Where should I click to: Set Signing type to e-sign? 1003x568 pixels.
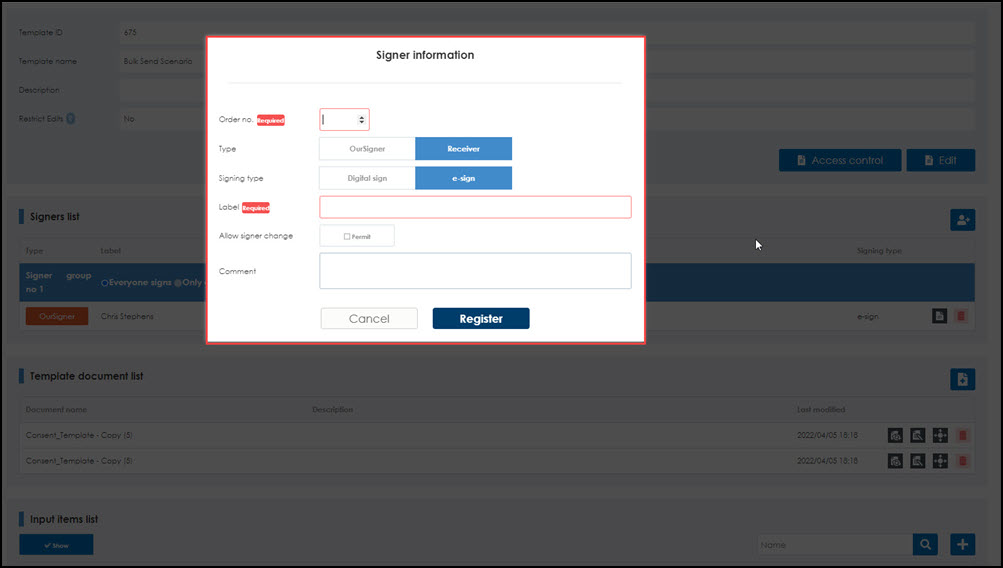(x=463, y=178)
